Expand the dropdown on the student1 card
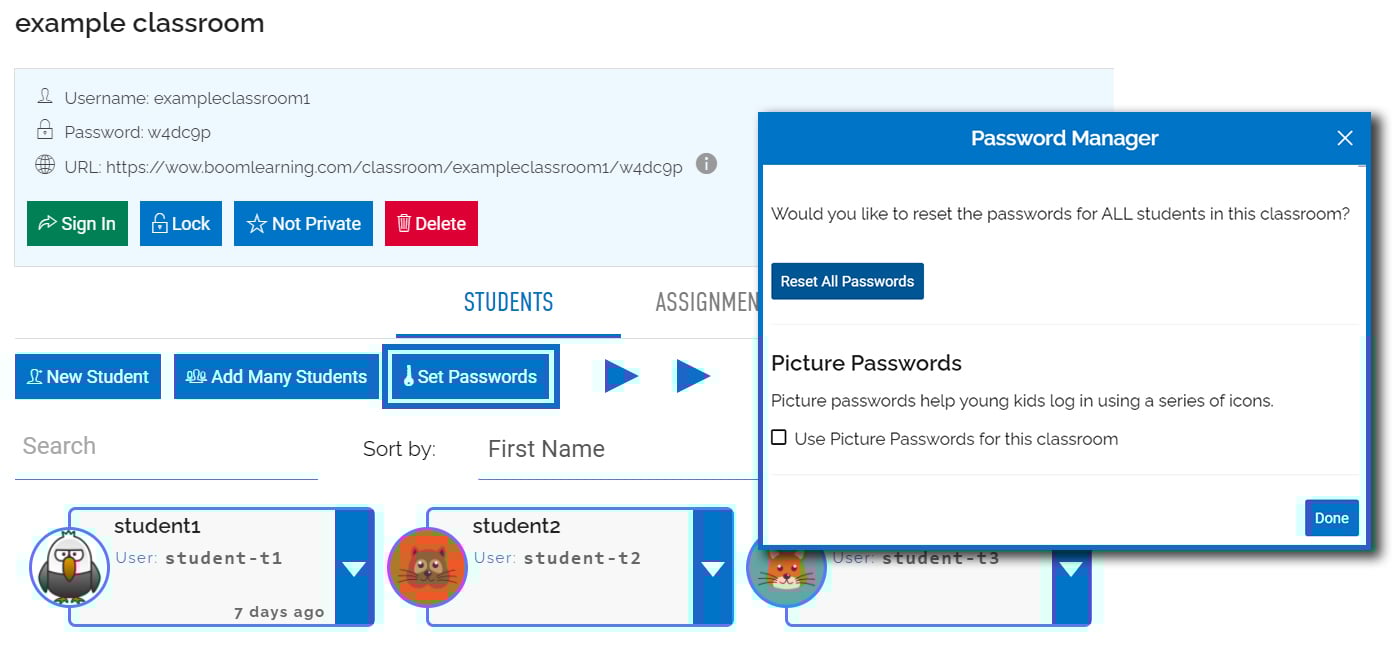Viewport: 1400px width, 662px height. (x=354, y=567)
